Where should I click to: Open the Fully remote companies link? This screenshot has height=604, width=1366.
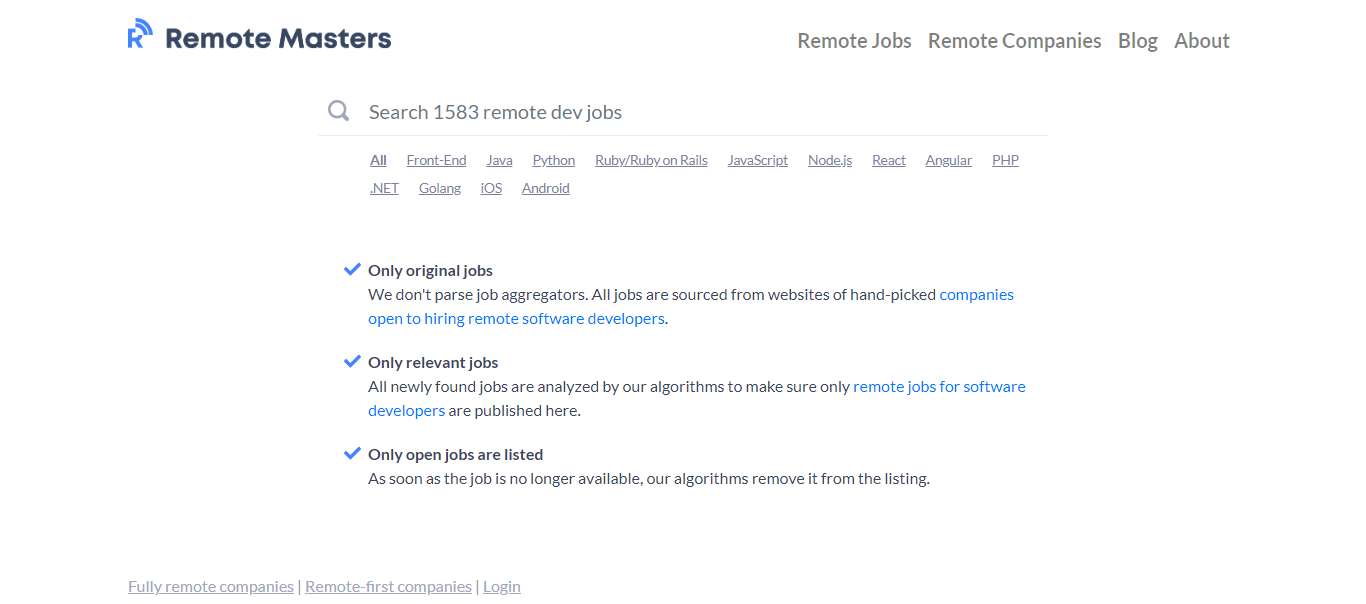pyautogui.click(x=211, y=587)
